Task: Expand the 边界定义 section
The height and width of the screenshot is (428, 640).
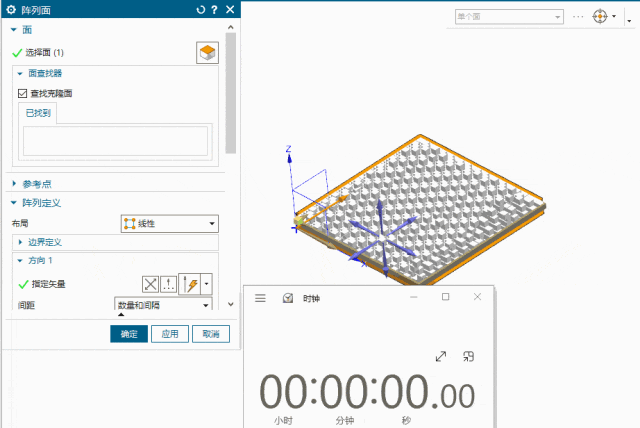Action: (21, 242)
